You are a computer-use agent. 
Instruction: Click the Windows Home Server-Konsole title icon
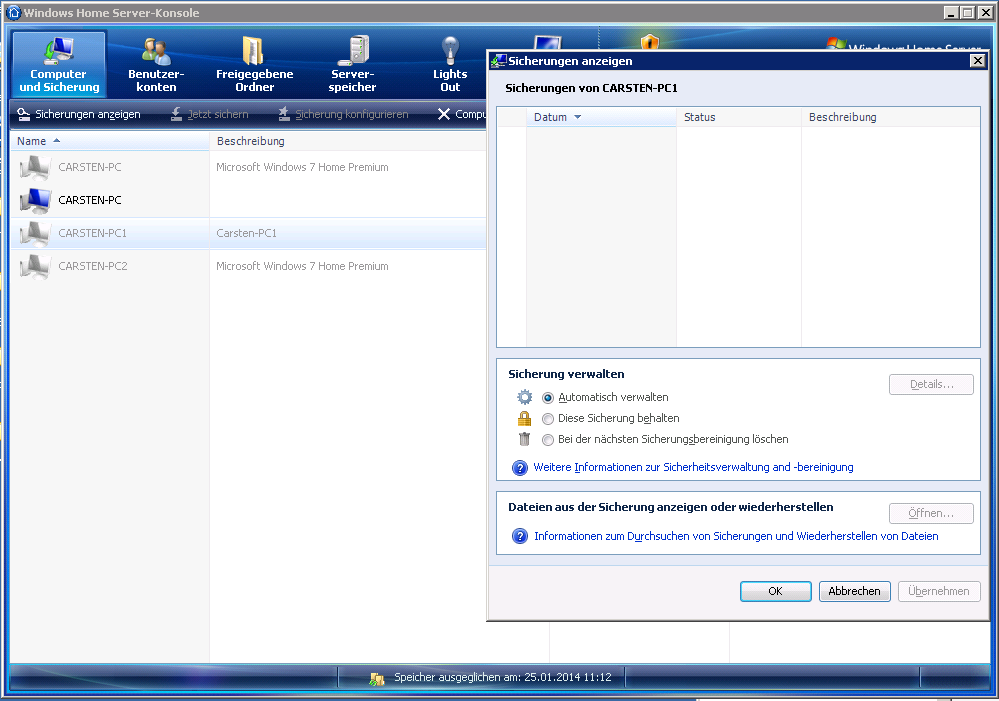(13, 13)
